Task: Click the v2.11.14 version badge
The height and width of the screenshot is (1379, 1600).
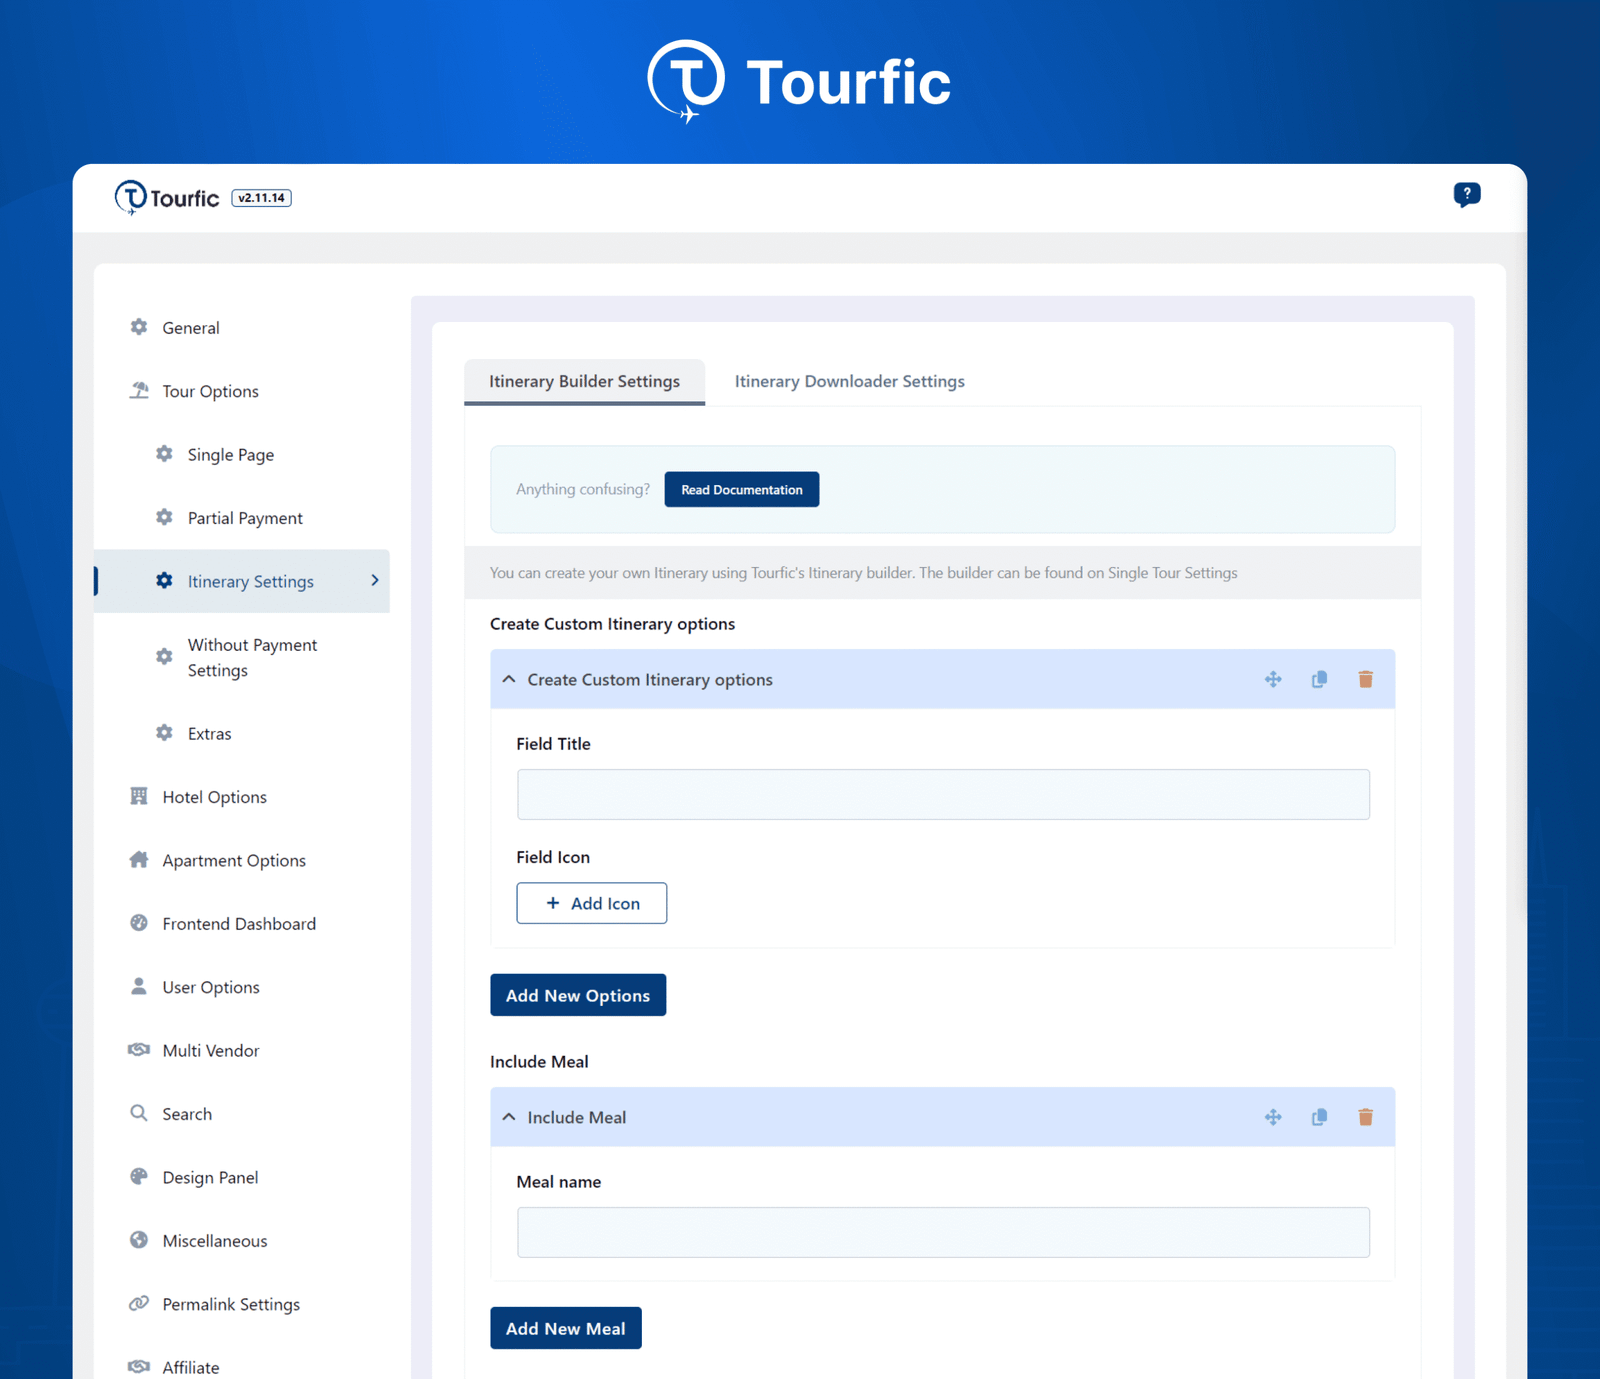Action: pos(261,198)
